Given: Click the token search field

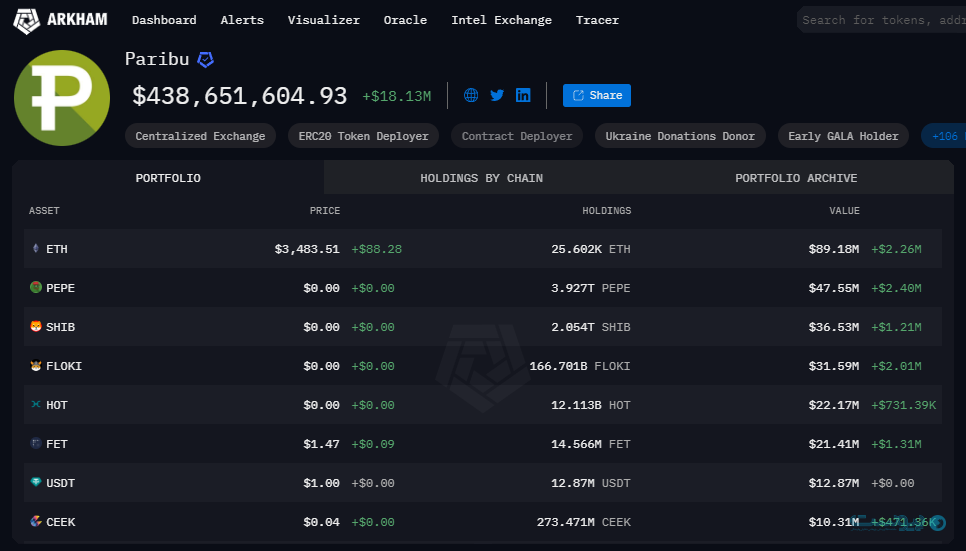Looking at the screenshot, I should click(x=881, y=20).
